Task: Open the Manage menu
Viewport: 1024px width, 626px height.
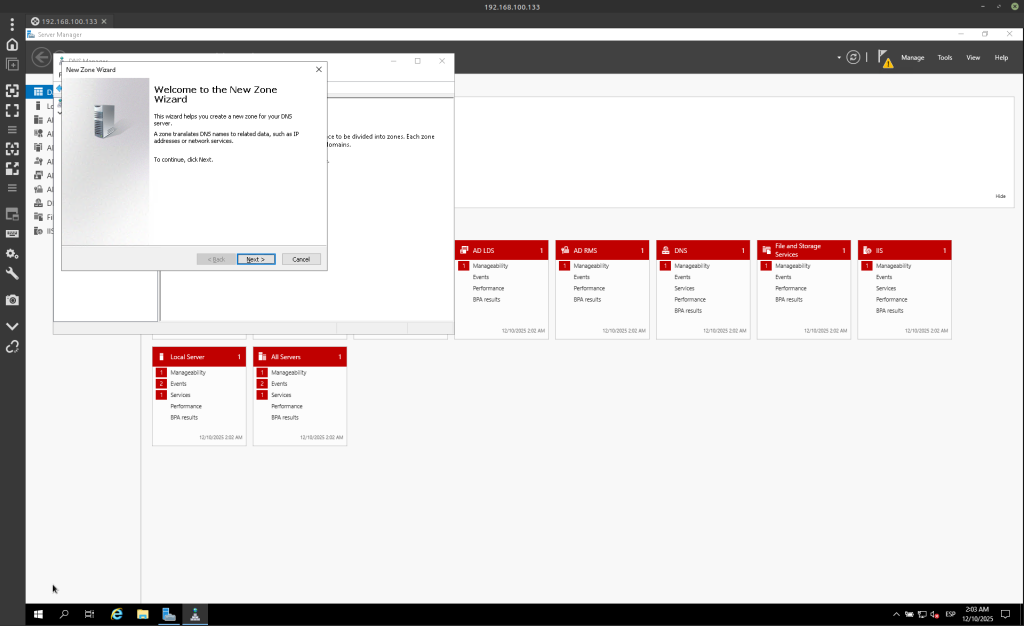Action: (912, 58)
